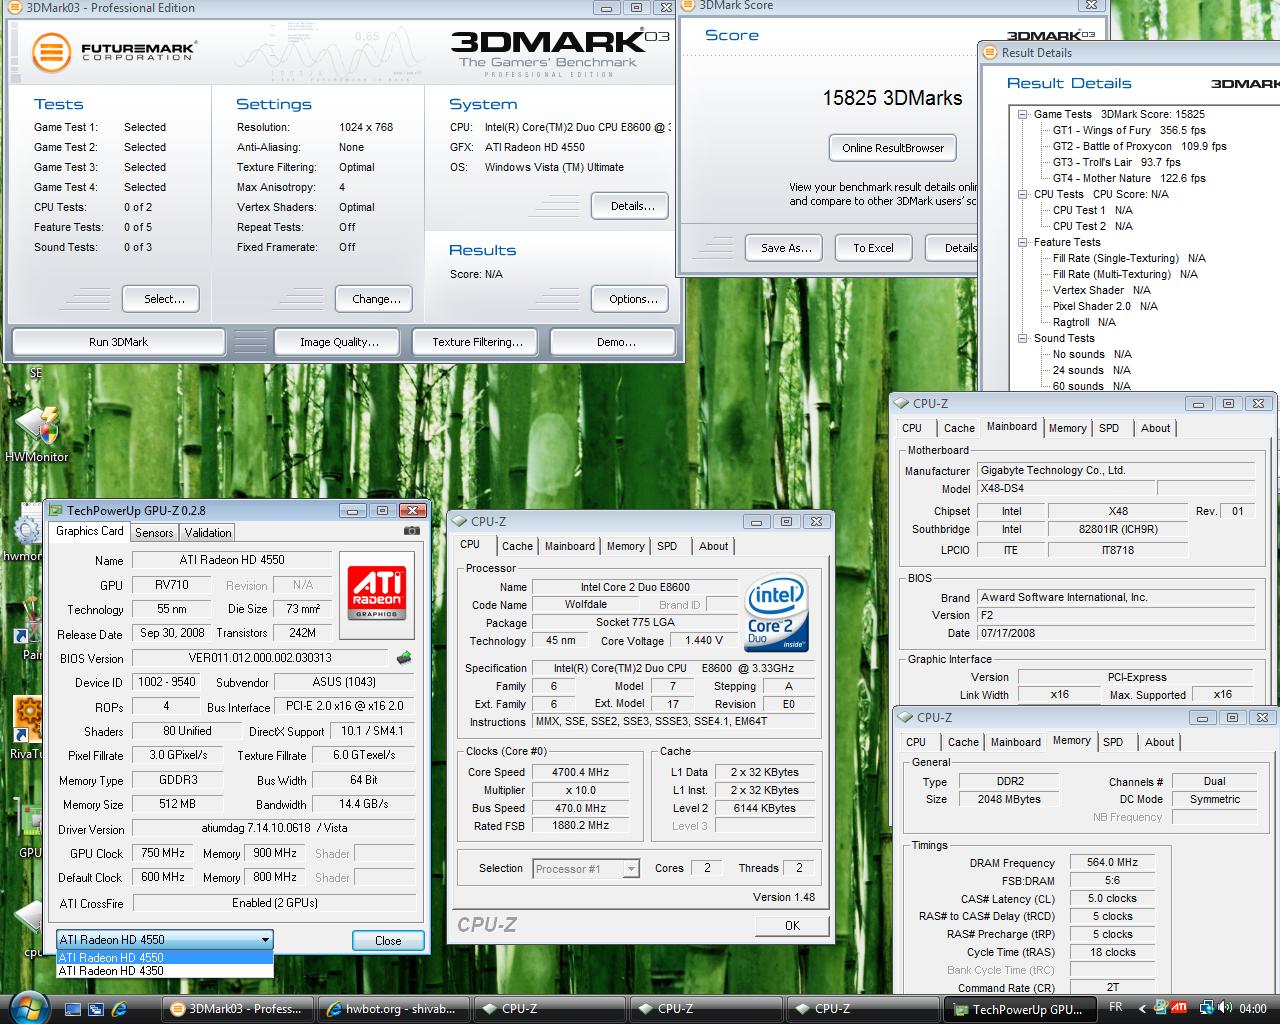Click the Close button in GPU-Z
The height and width of the screenshot is (1024, 1280).
click(388, 941)
